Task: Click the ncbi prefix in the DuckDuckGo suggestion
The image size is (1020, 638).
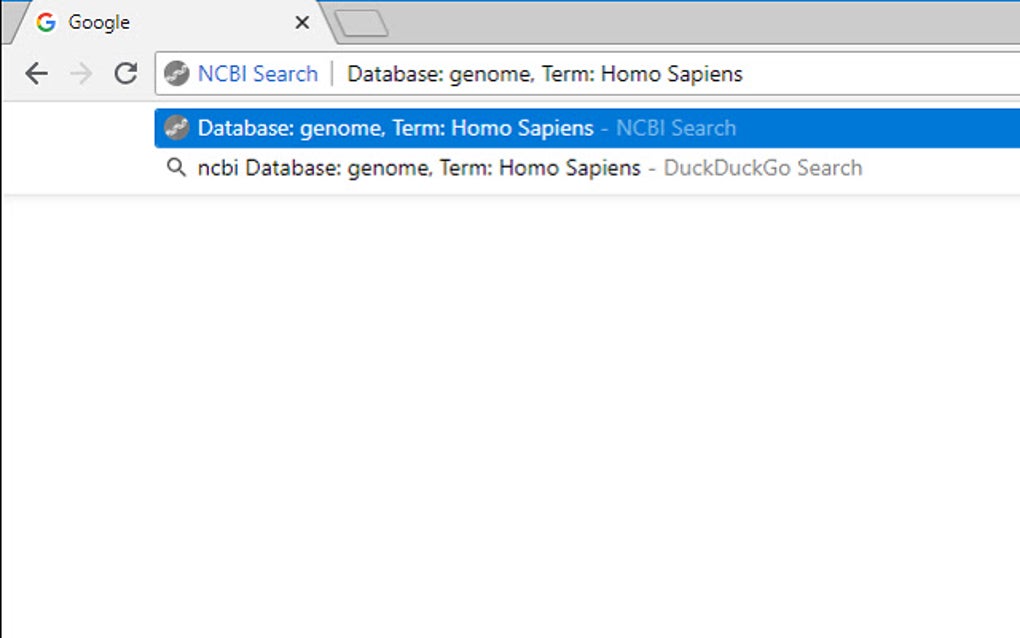Action: click(212, 167)
